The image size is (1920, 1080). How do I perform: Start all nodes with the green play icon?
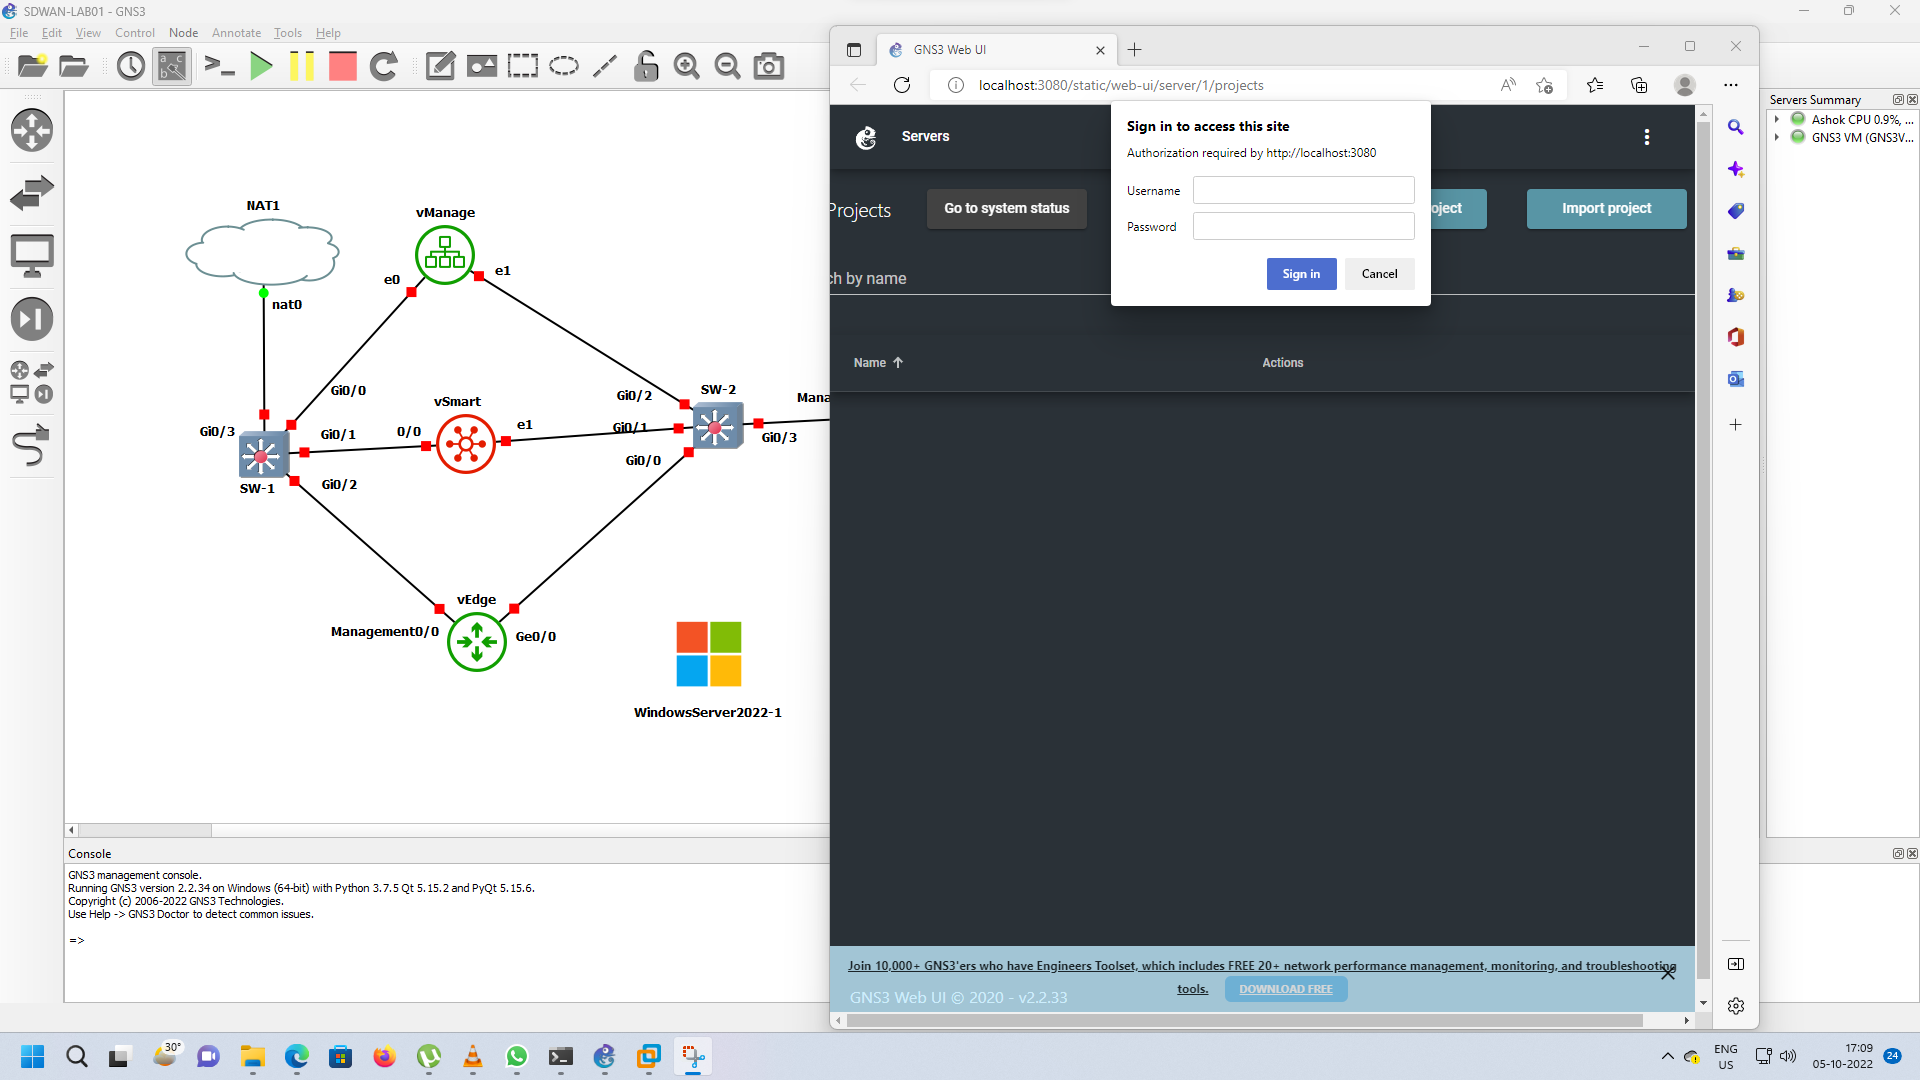tap(261, 66)
